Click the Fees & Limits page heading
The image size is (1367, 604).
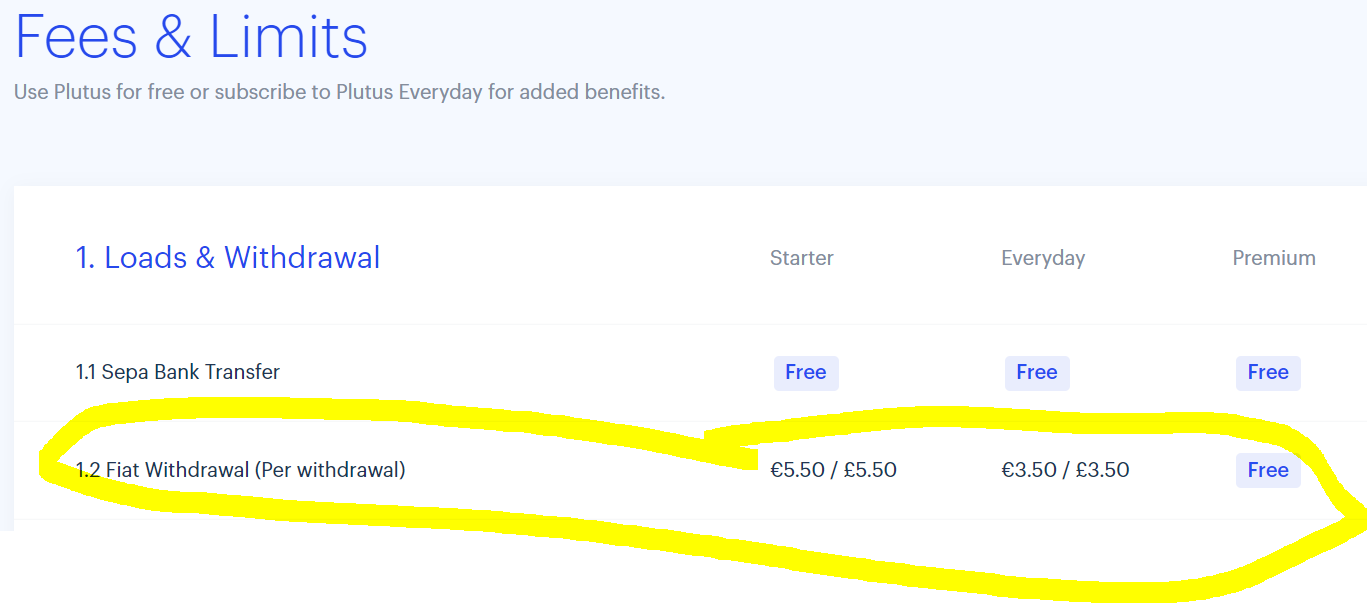click(191, 36)
